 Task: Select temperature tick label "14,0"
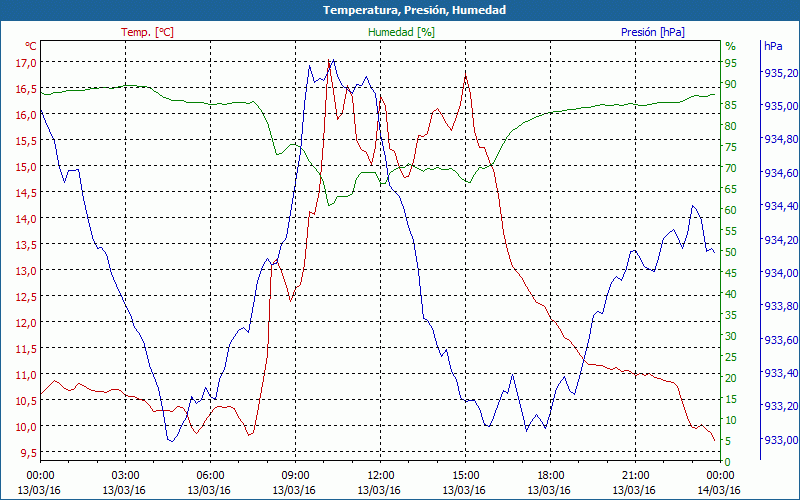coord(26,219)
